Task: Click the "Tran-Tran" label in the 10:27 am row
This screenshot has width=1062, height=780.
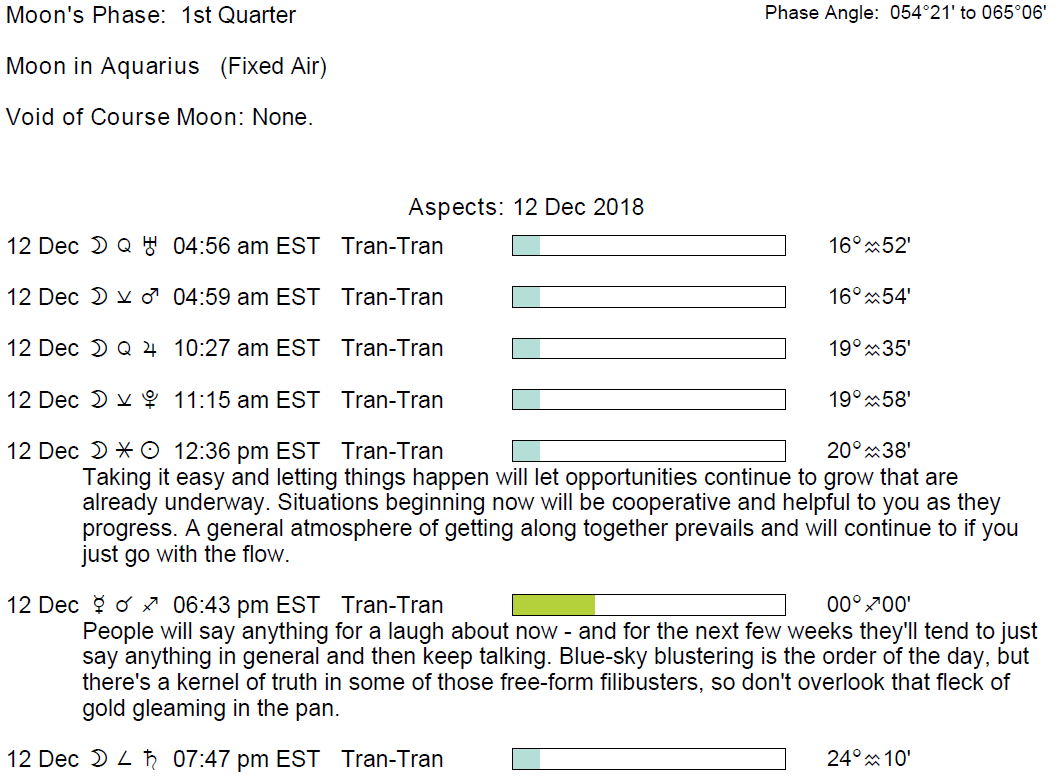Action: (x=391, y=349)
